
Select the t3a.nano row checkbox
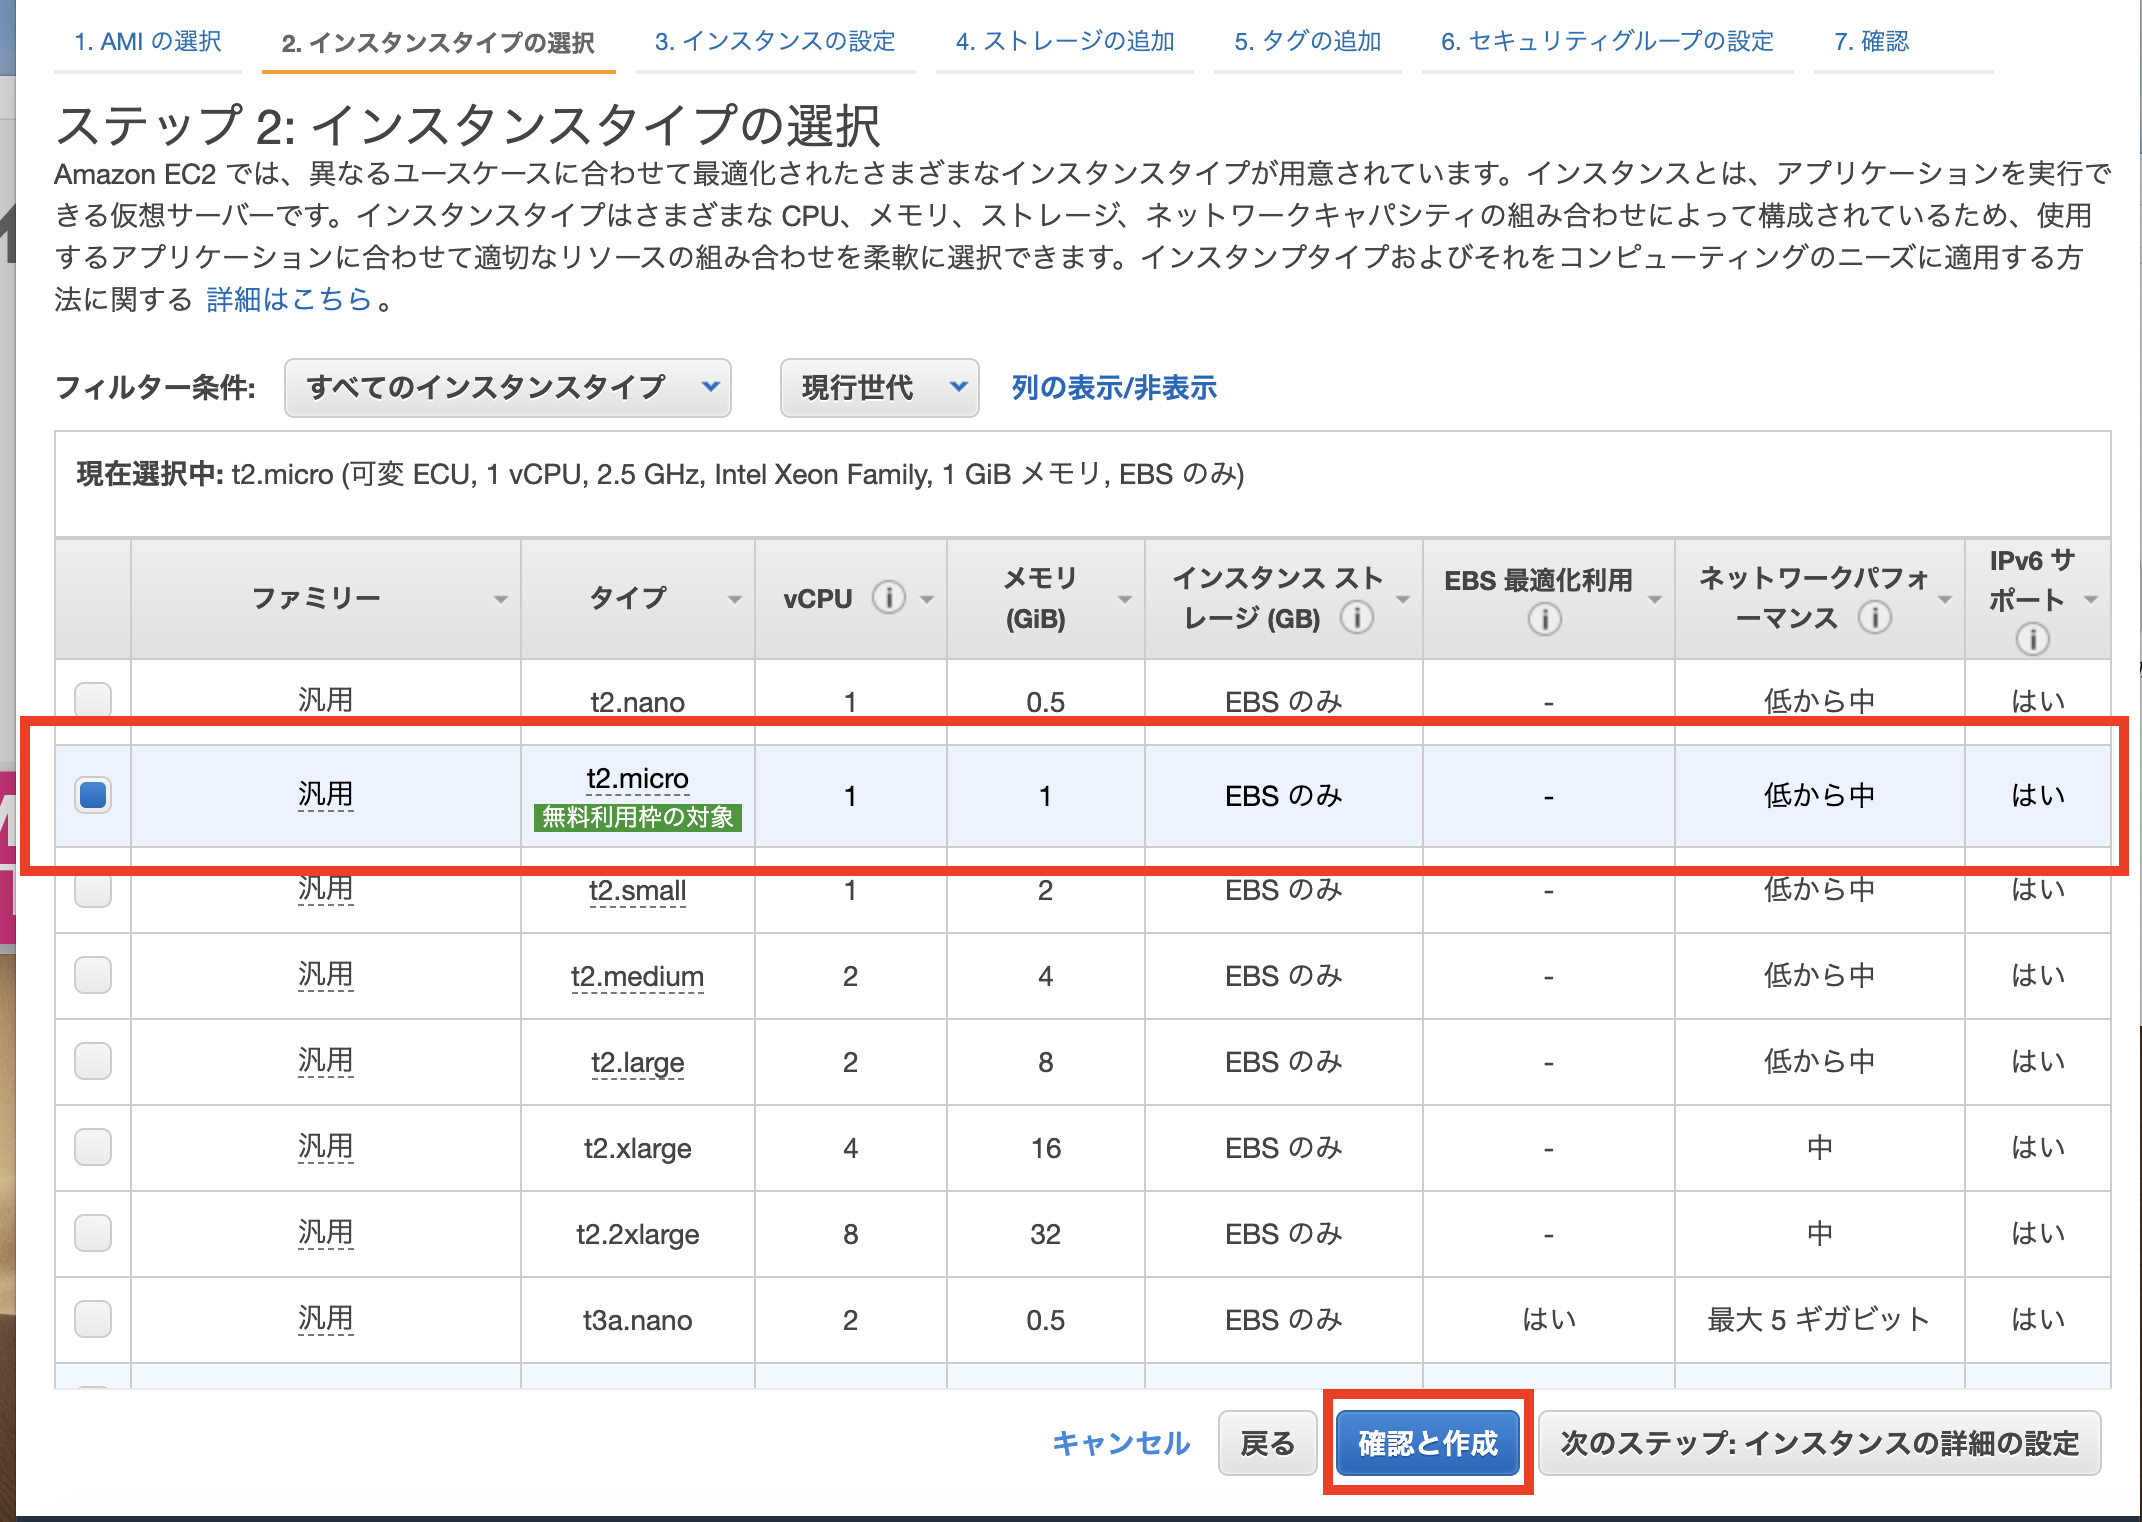click(93, 1319)
